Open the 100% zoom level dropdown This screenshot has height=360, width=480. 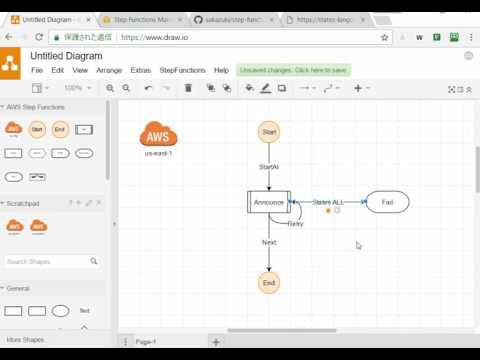78,88
